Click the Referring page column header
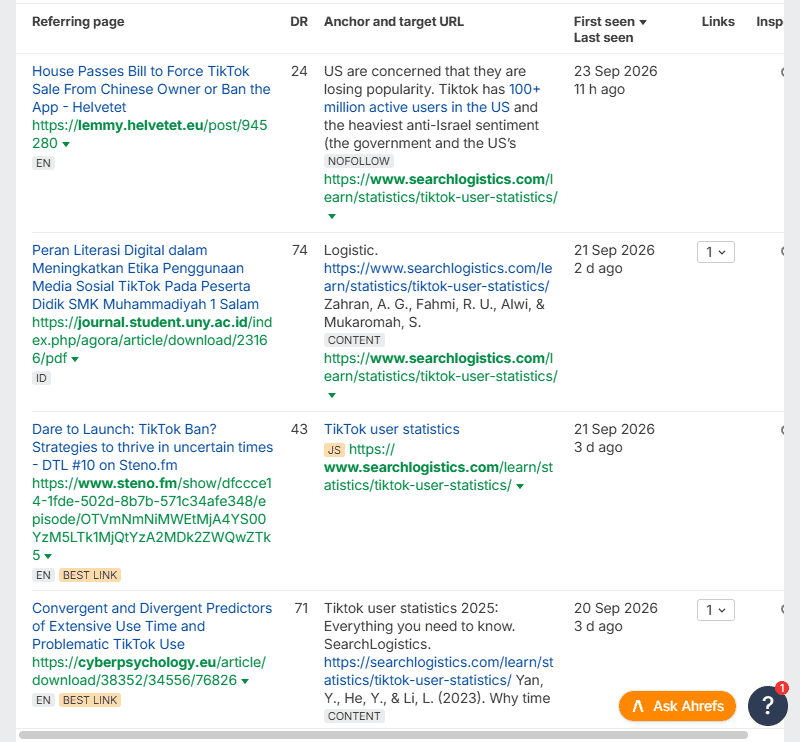This screenshot has width=800, height=742. click(78, 21)
